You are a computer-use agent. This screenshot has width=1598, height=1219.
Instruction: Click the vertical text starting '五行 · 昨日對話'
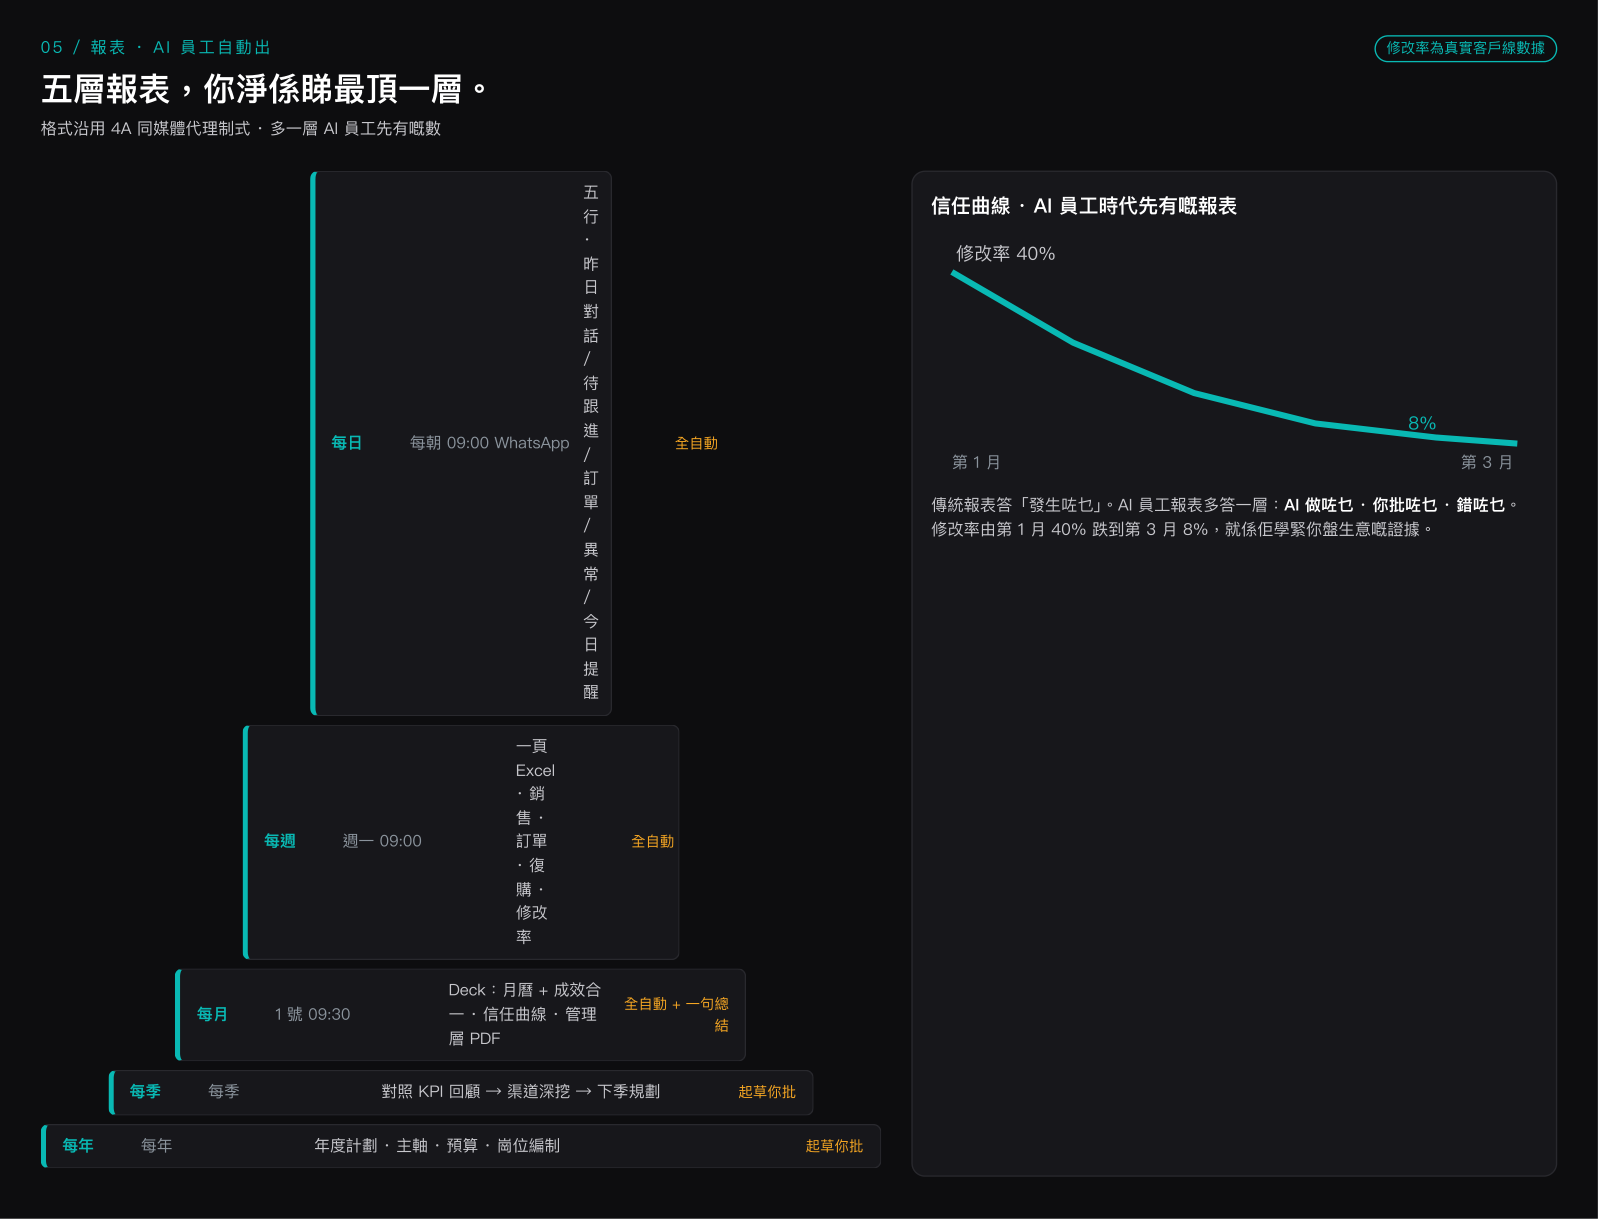591,442
